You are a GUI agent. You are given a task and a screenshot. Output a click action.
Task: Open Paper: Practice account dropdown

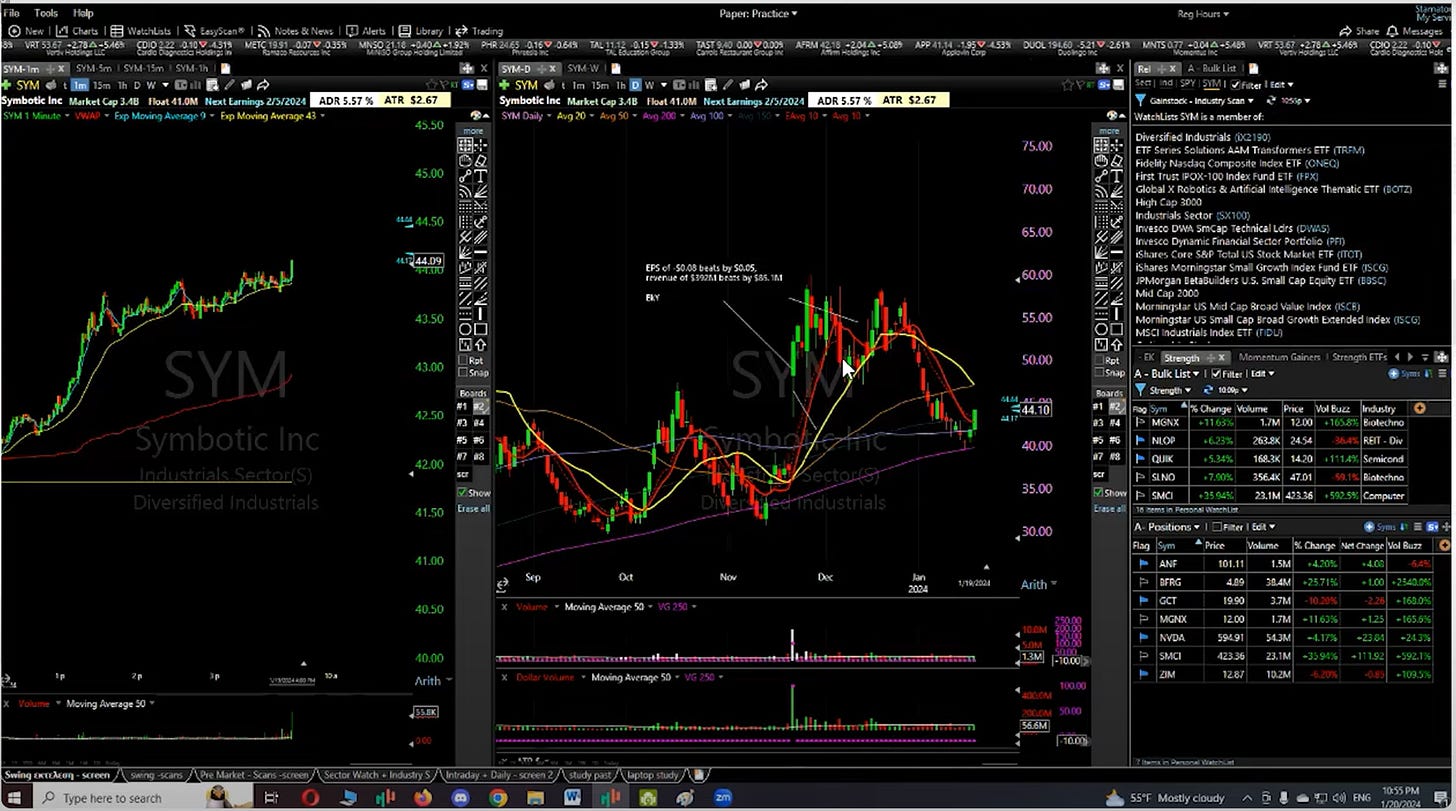tap(758, 14)
